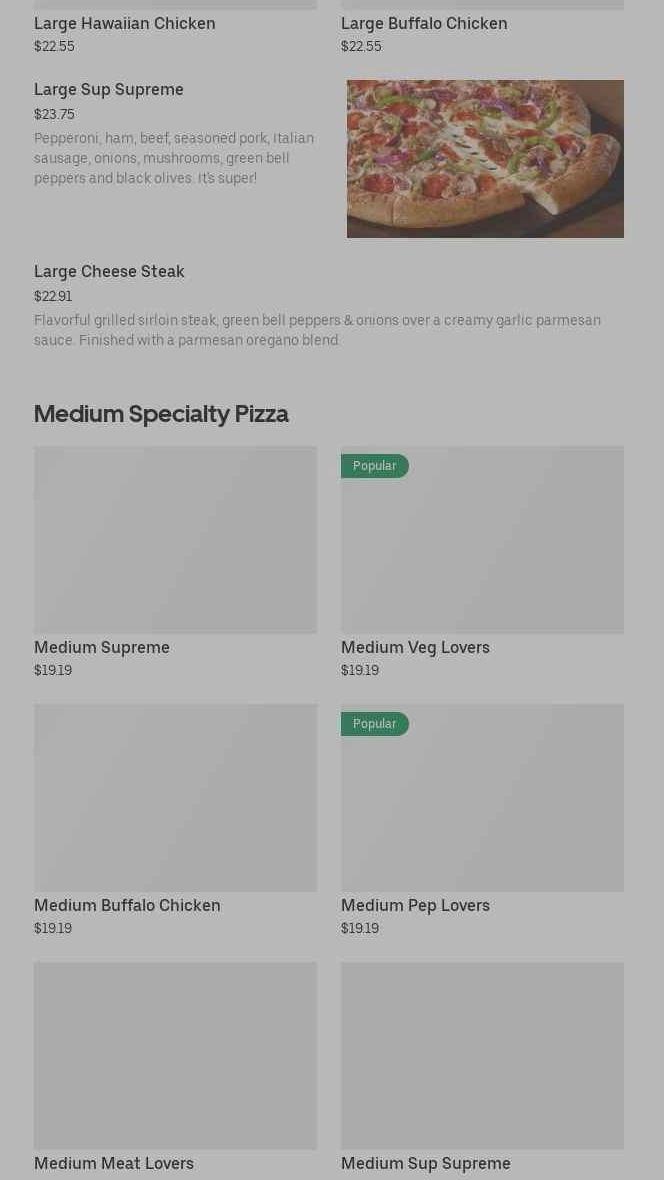The width and height of the screenshot is (664, 1180).
Task: Open the Large Hawaiian Chicken item
Action: click(125, 23)
